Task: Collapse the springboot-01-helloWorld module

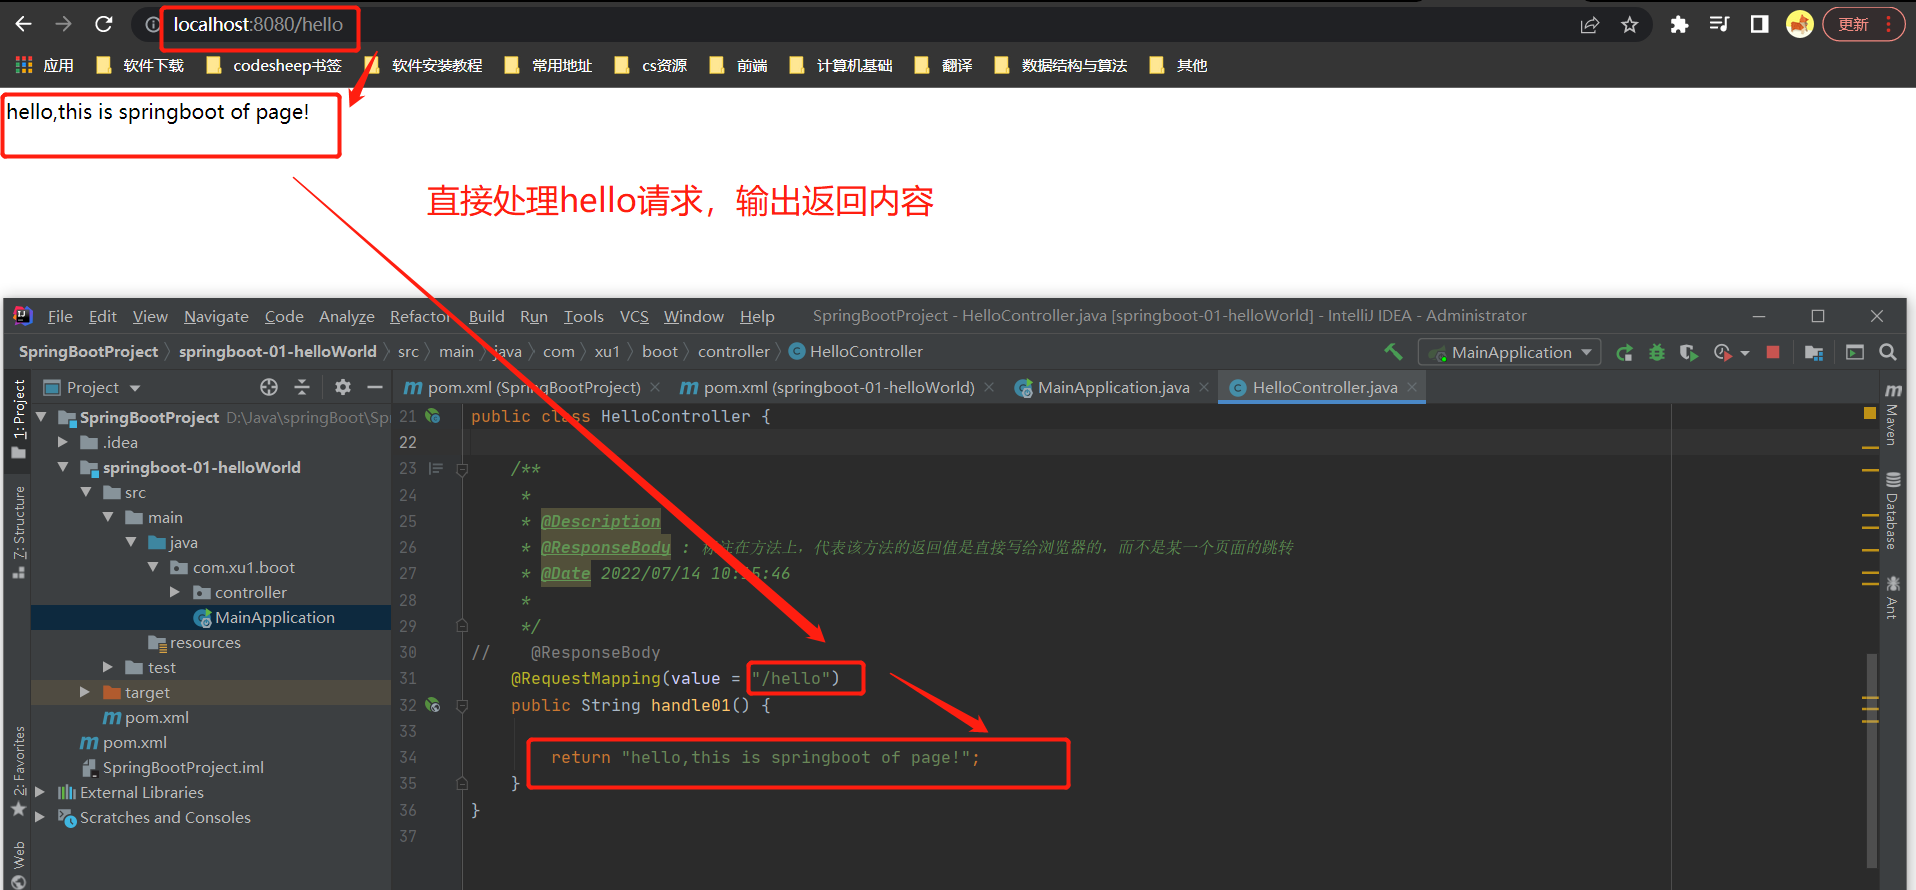Action: (63, 467)
